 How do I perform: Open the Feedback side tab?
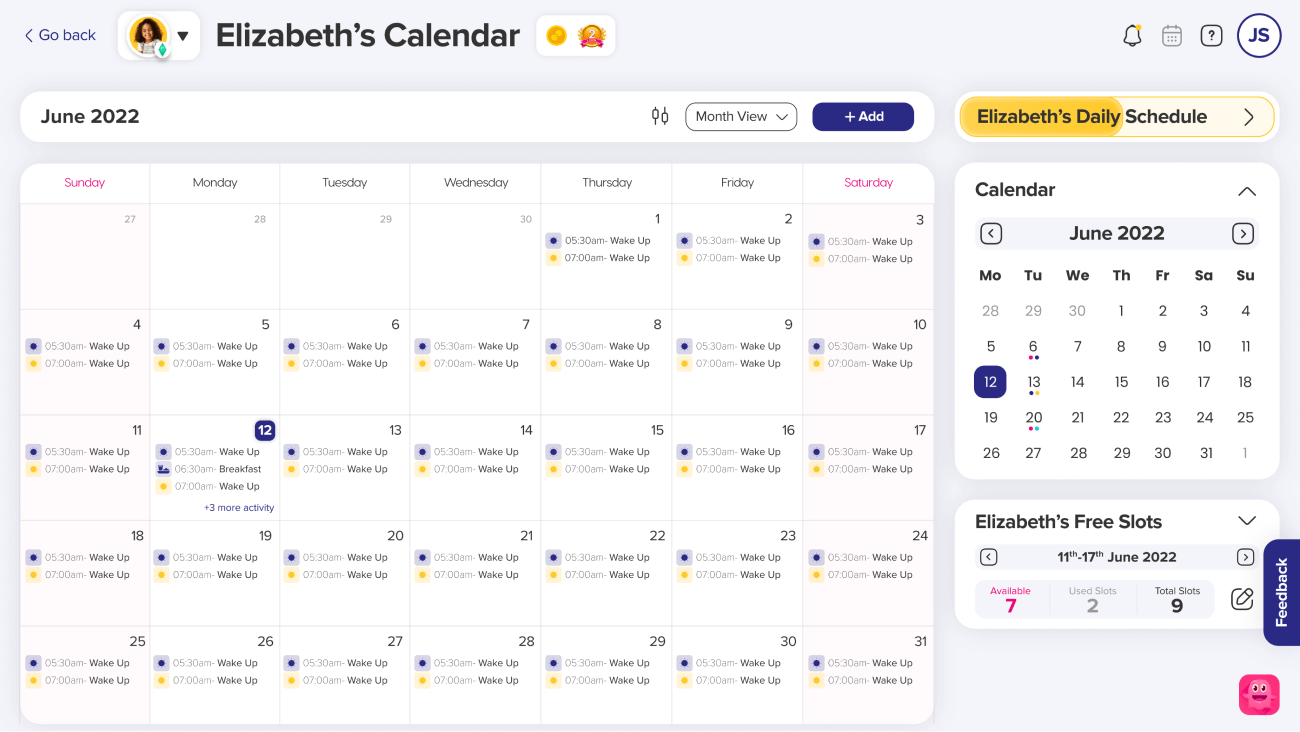pos(1282,592)
